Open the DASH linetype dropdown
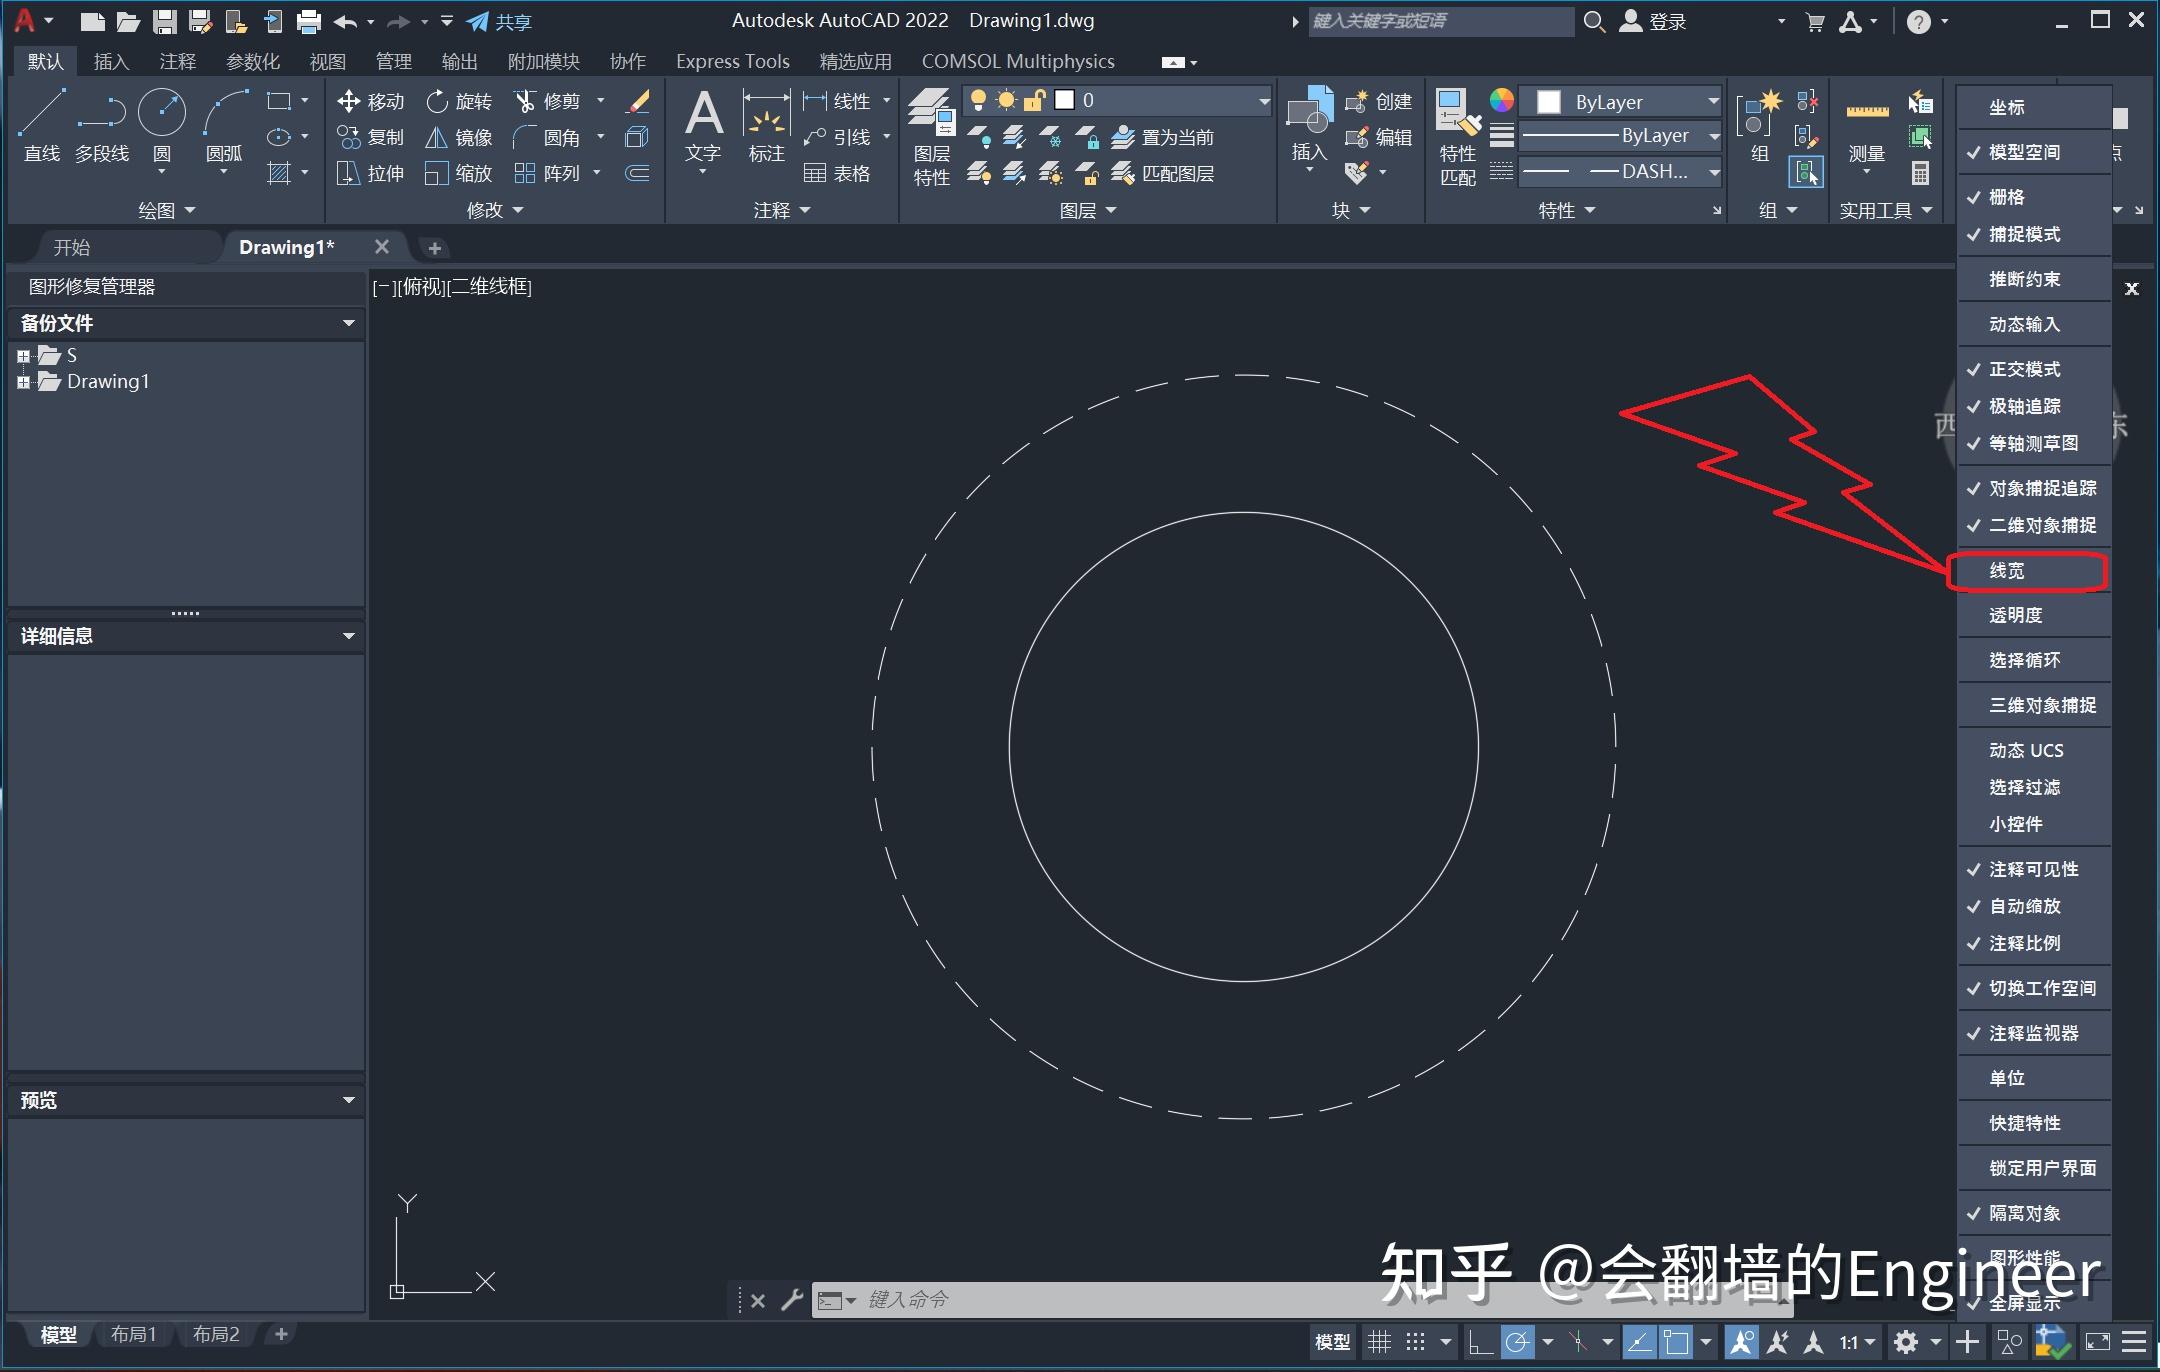 pyautogui.click(x=1713, y=171)
